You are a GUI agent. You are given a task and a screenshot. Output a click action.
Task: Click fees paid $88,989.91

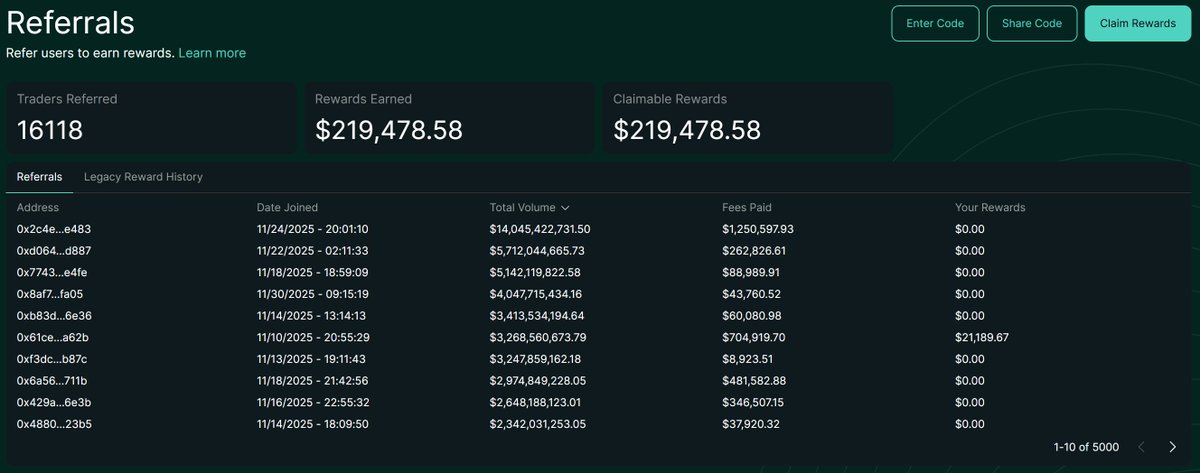(751, 272)
